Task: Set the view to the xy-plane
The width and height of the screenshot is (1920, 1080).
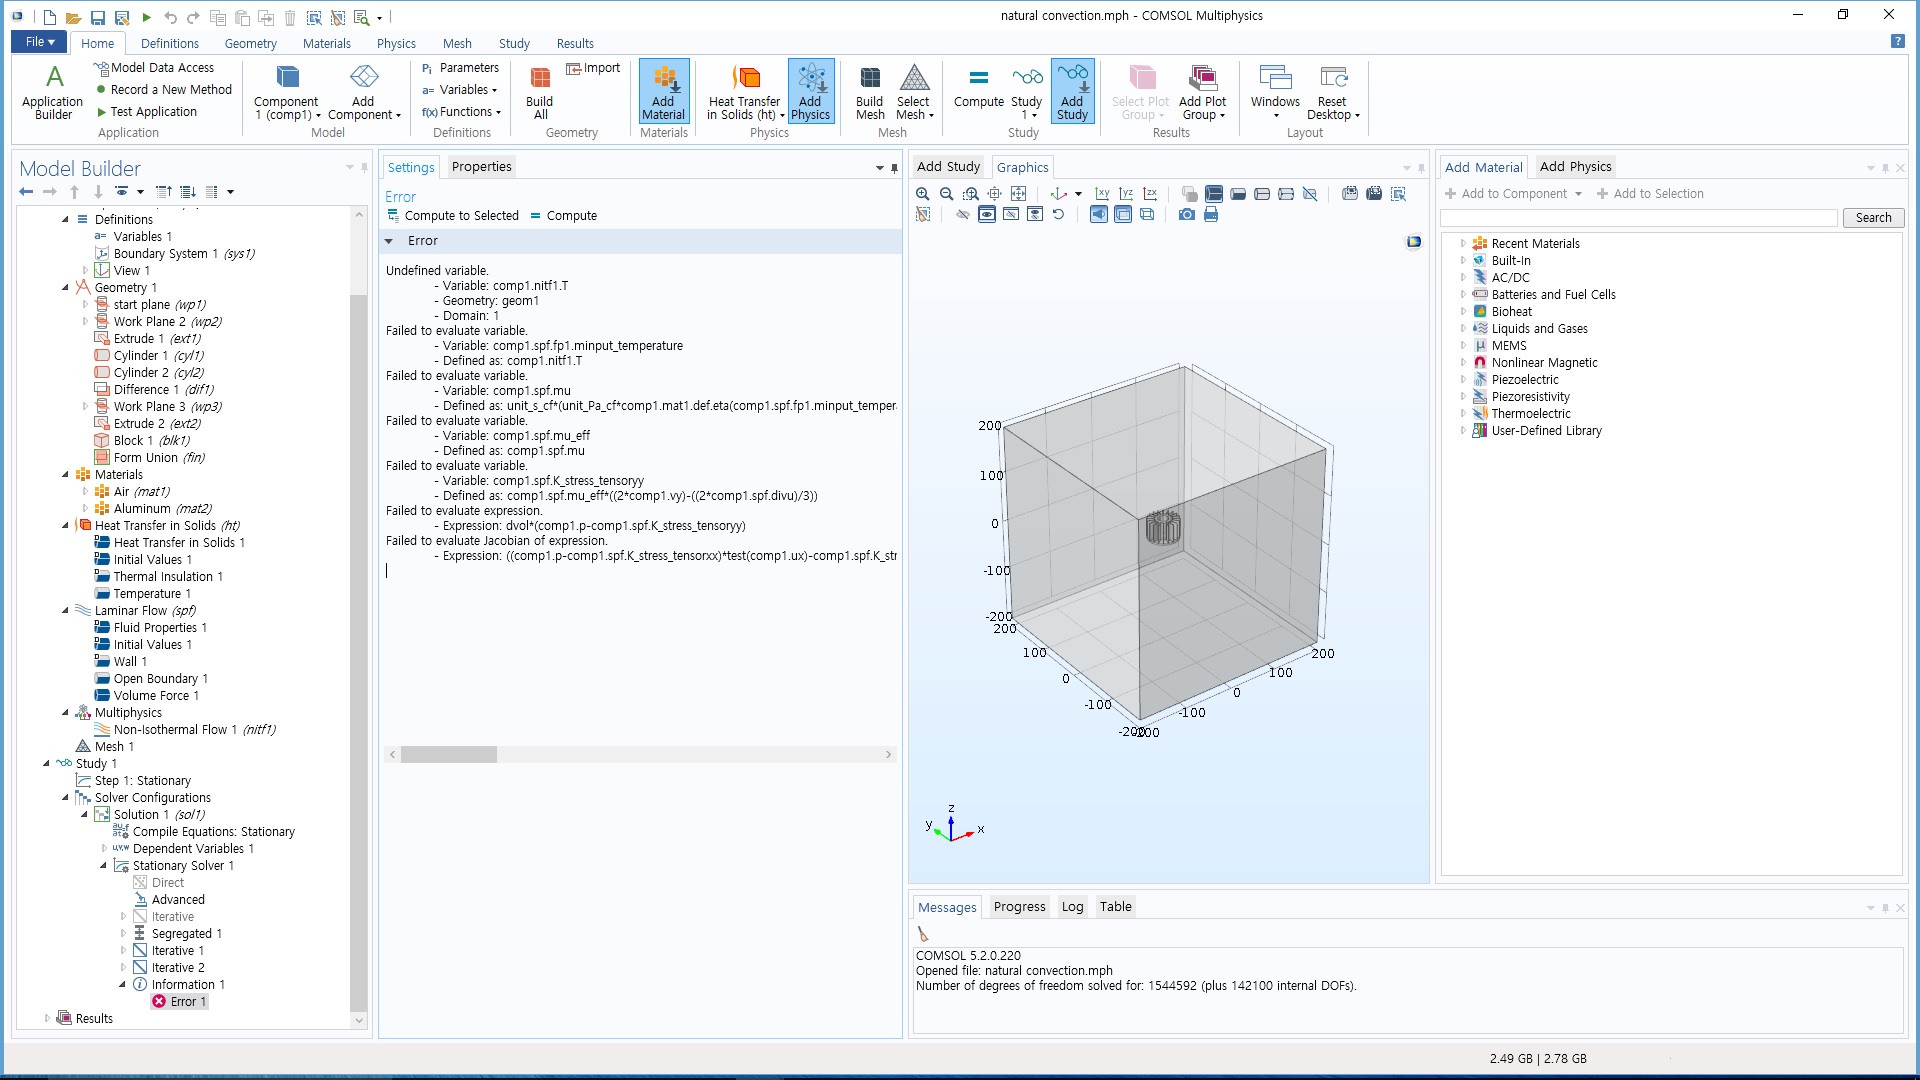Action: (1102, 194)
